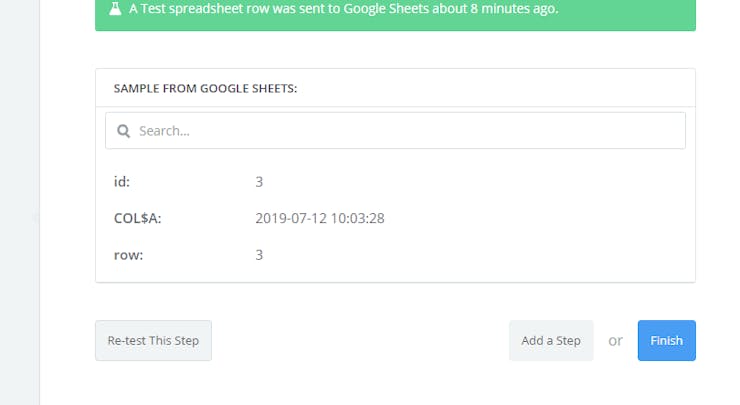Click the flask icon in green banner

(x=115, y=8)
